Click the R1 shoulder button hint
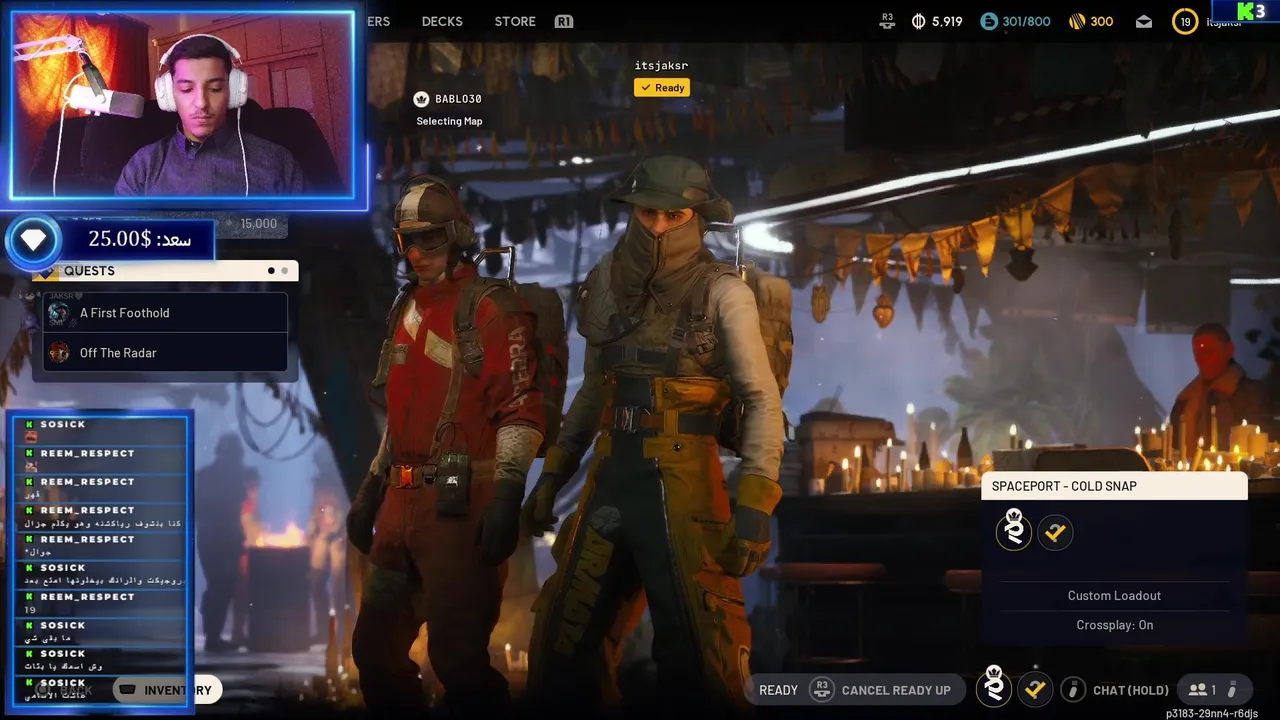1280x720 pixels. (564, 21)
